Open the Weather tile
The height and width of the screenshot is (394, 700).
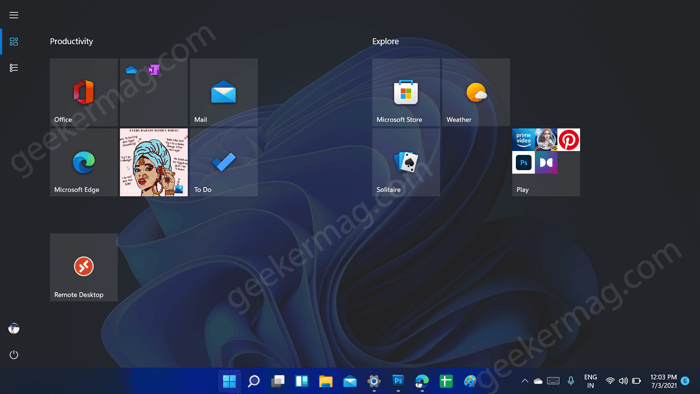pyautogui.click(x=476, y=92)
